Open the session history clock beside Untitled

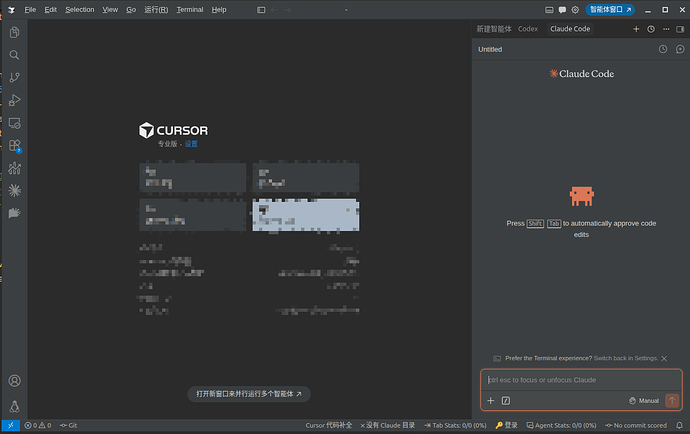[x=663, y=49]
